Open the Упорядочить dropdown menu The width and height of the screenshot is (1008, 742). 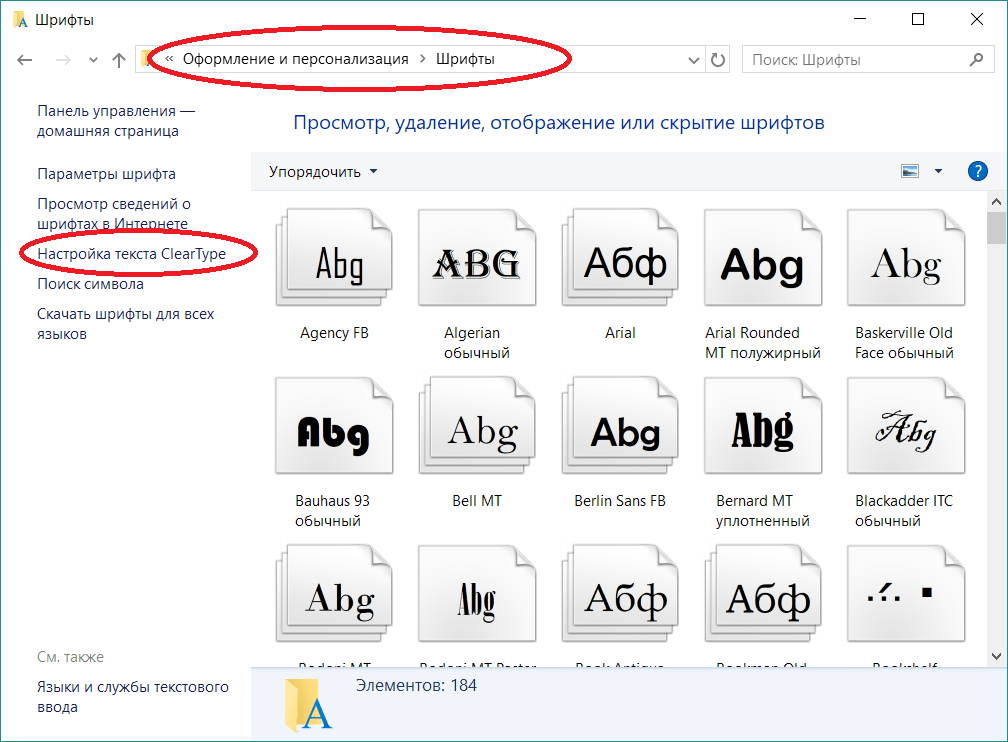pos(323,171)
